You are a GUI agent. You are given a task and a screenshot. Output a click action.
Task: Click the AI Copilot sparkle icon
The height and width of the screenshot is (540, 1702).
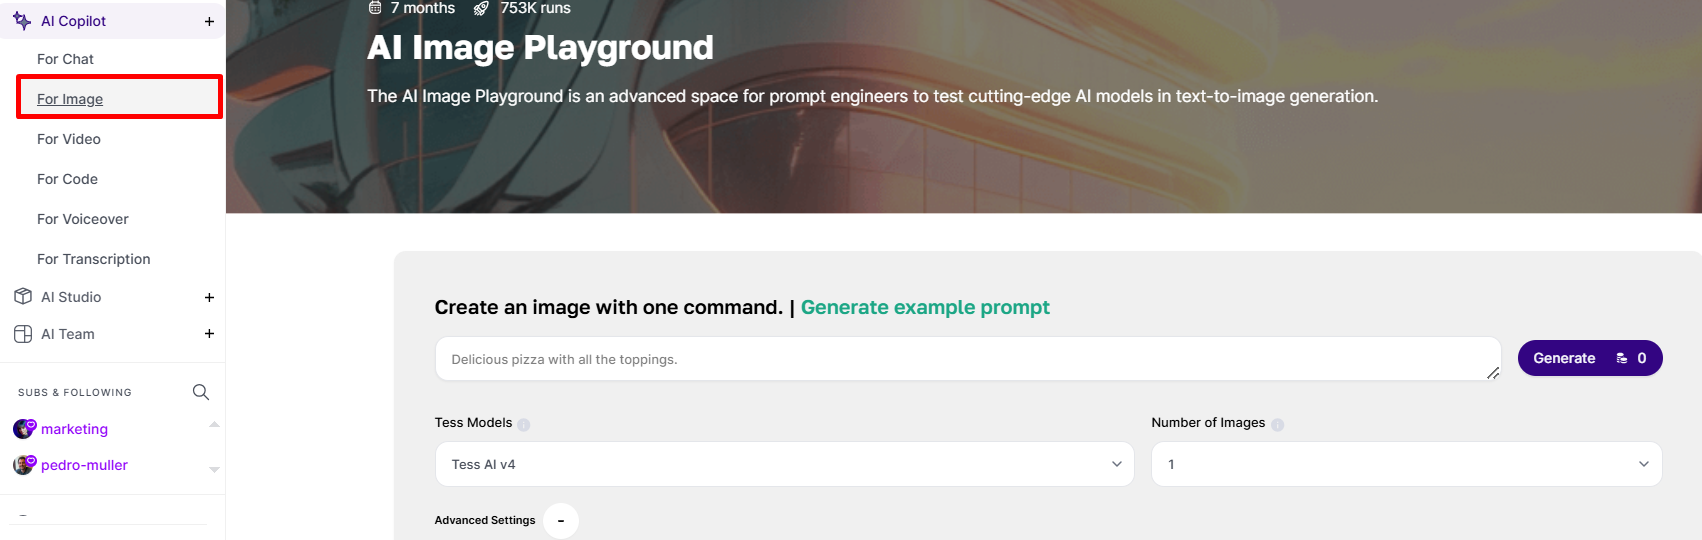coord(22,20)
